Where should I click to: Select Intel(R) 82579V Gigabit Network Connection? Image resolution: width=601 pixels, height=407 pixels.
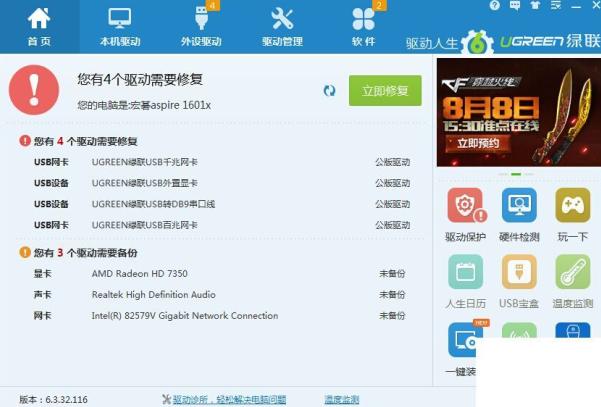point(222,316)
